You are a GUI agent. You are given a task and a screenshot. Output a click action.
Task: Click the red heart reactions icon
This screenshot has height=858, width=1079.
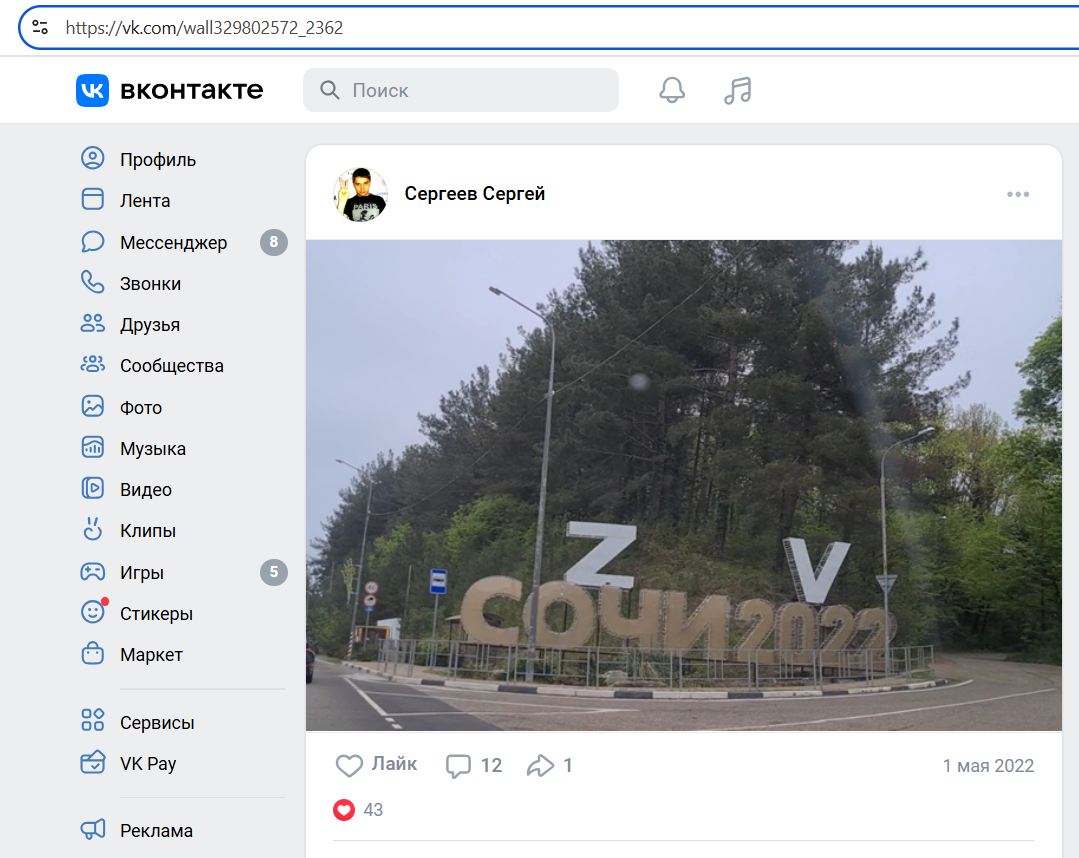pos(344,810)
